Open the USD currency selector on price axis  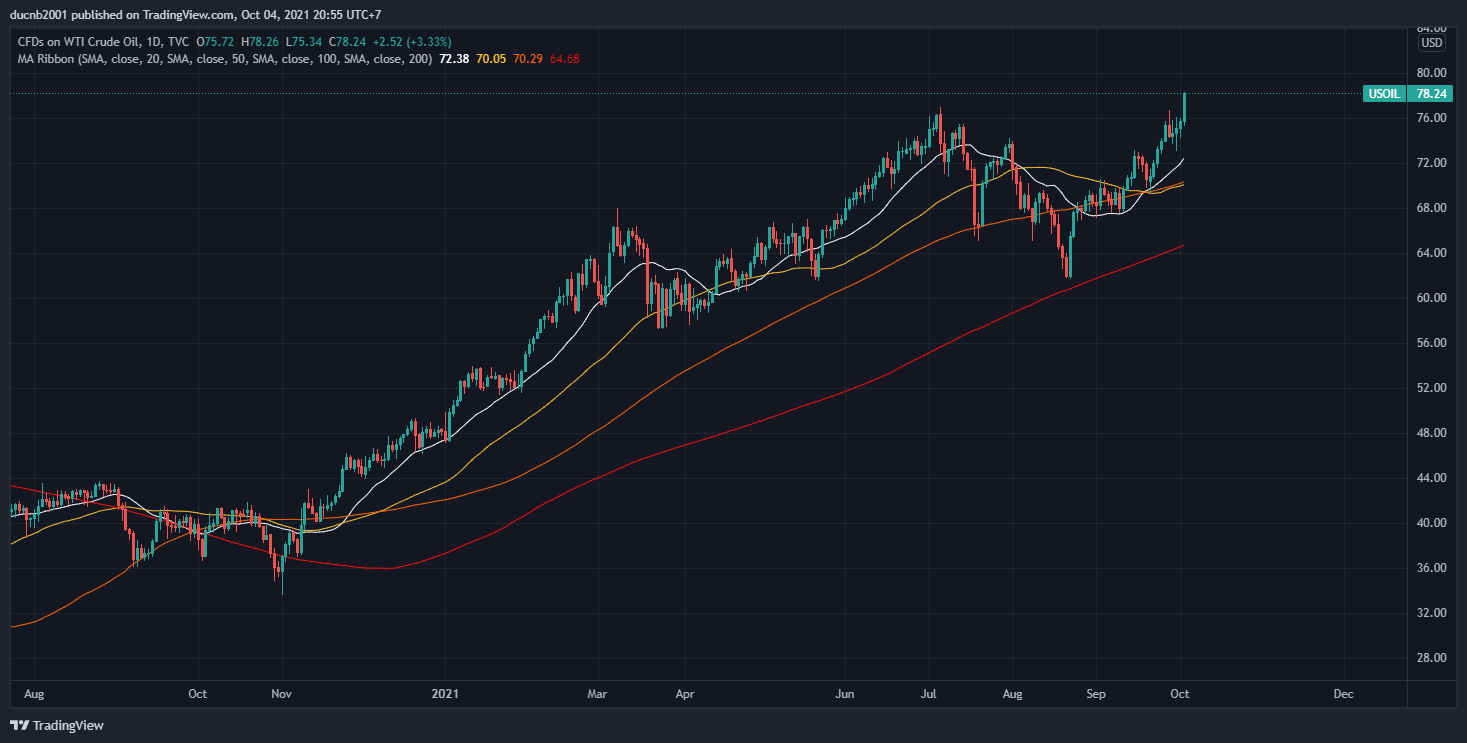tap(1432, 43)
